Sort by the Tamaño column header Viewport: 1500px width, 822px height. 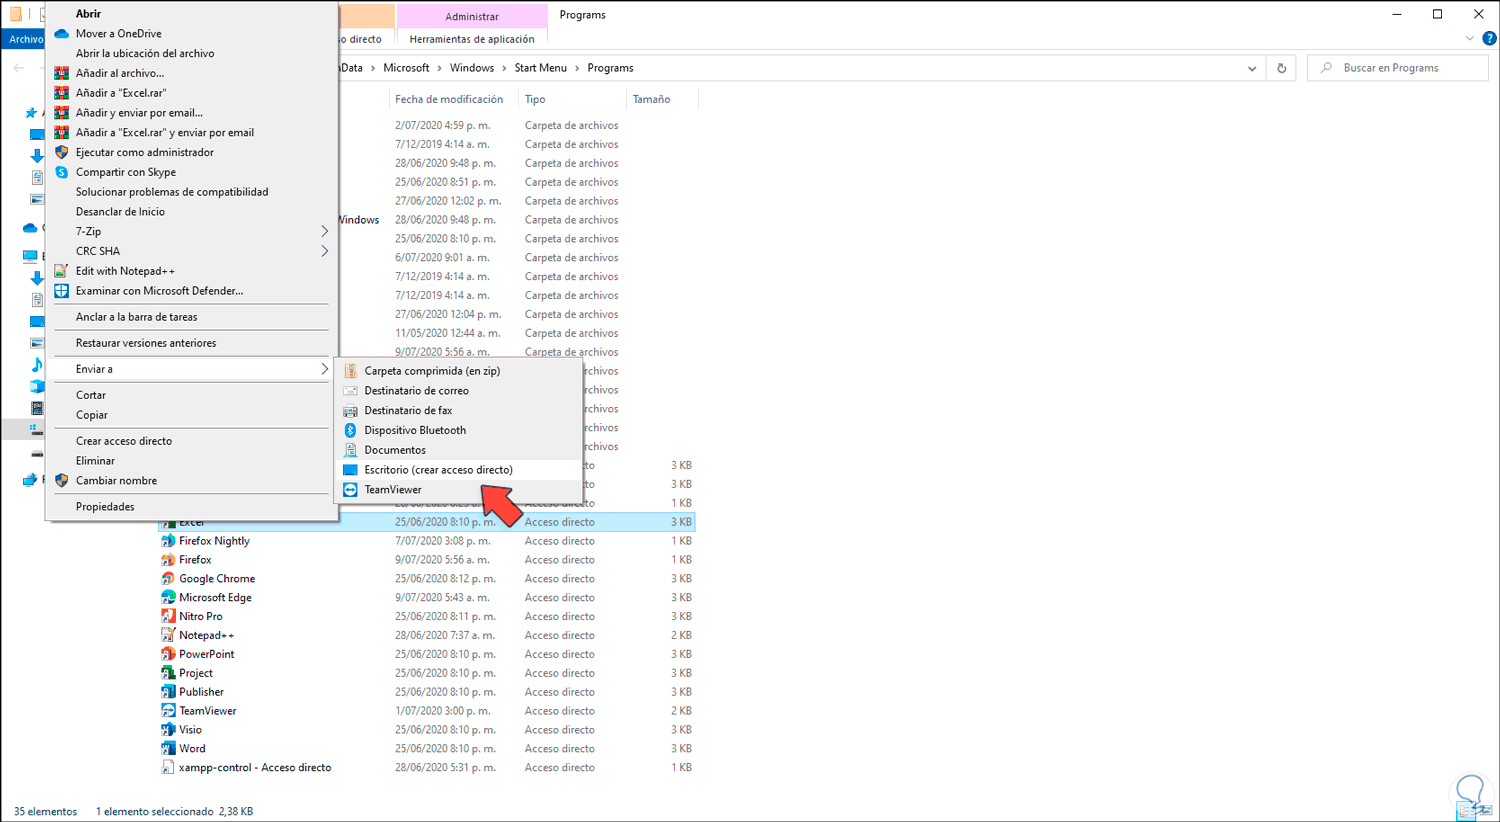pyautogui.click(x=651, y=99)
